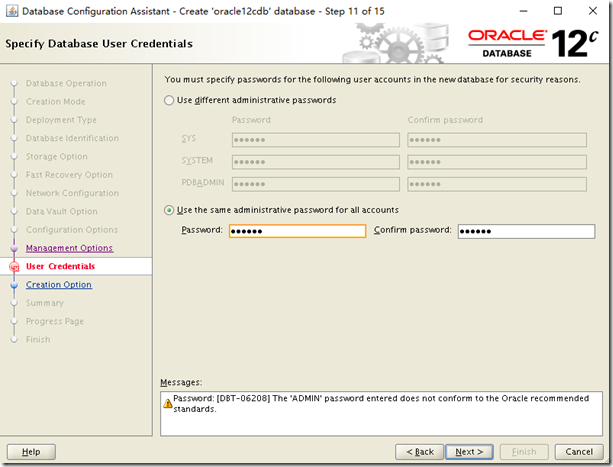Click the 'Progress Page' step text
613x467 pixels.
coord(55,321)
